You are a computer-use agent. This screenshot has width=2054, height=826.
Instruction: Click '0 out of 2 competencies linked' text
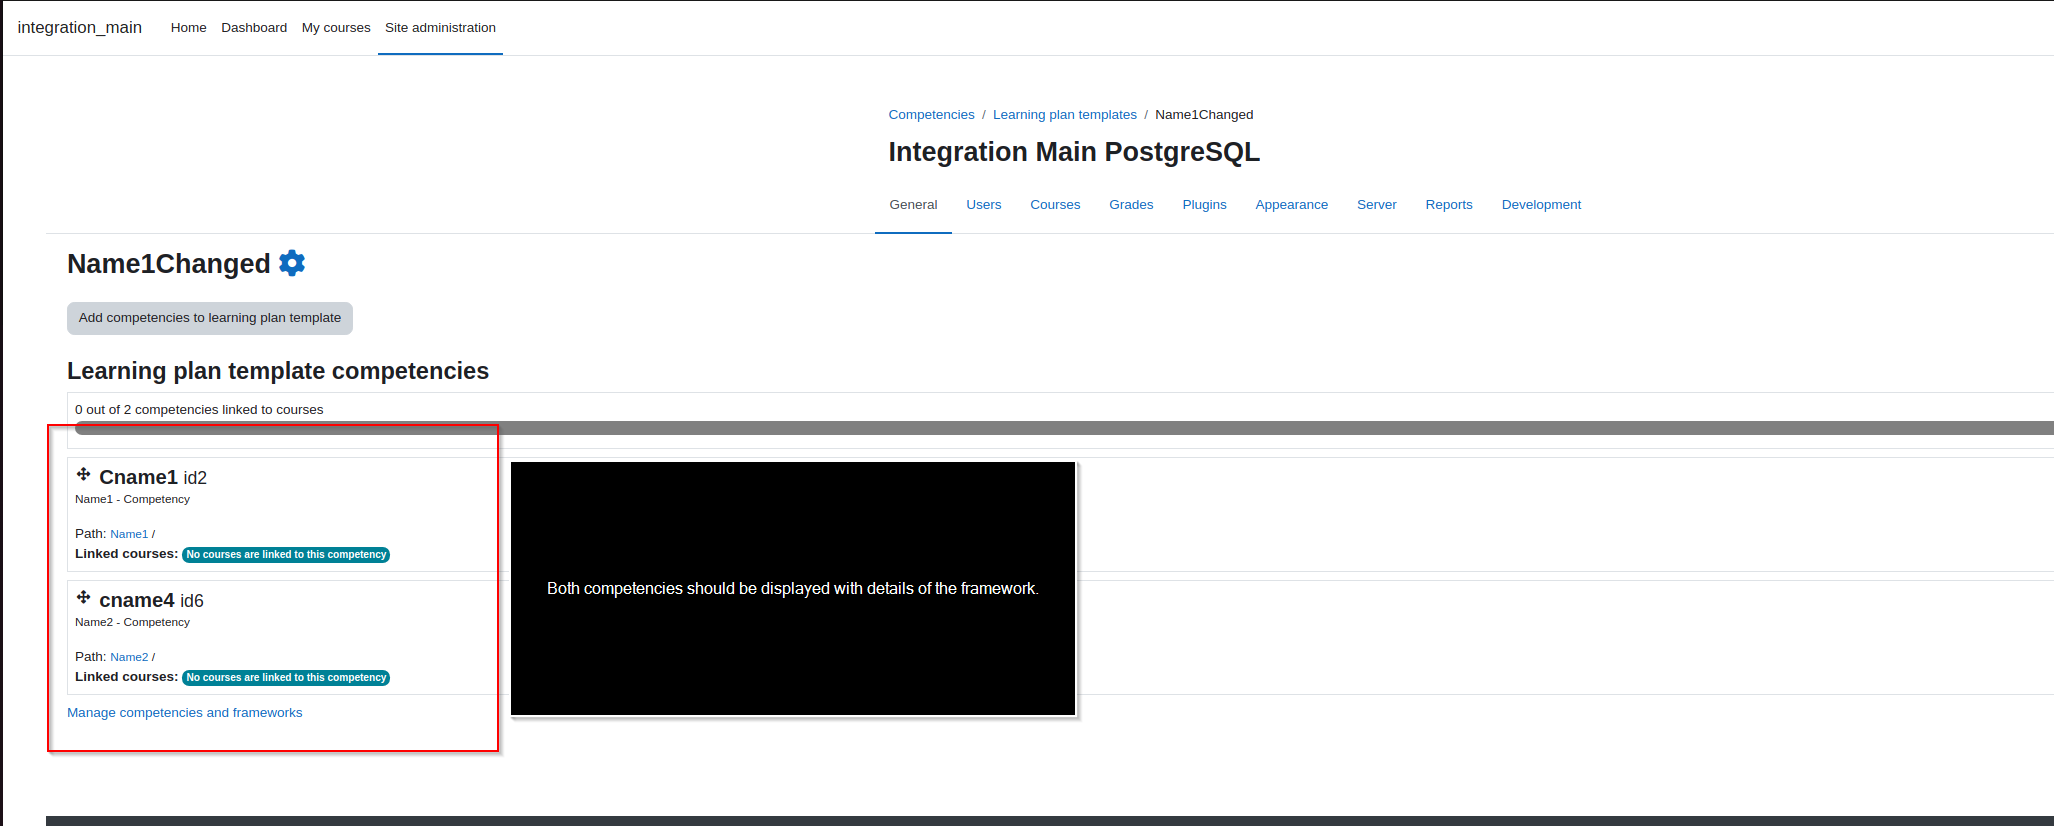199,410
